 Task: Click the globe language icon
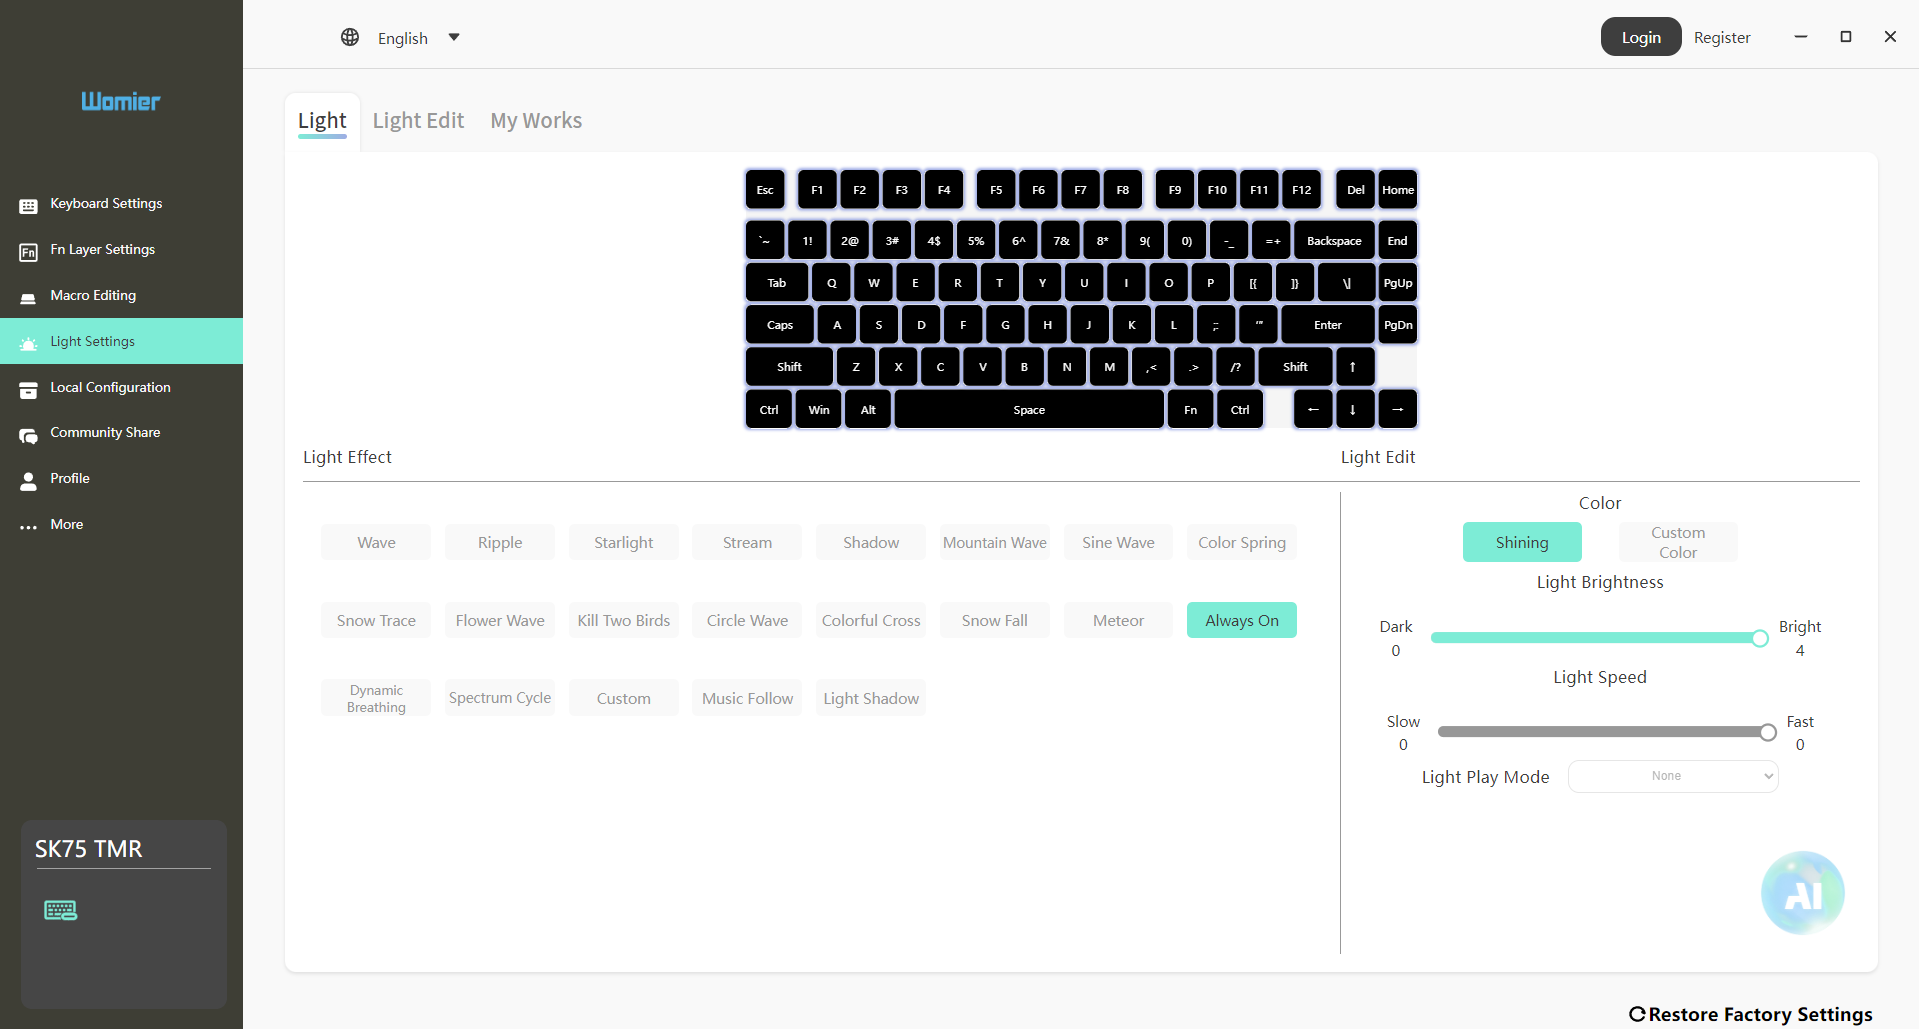tap(350, 38)
